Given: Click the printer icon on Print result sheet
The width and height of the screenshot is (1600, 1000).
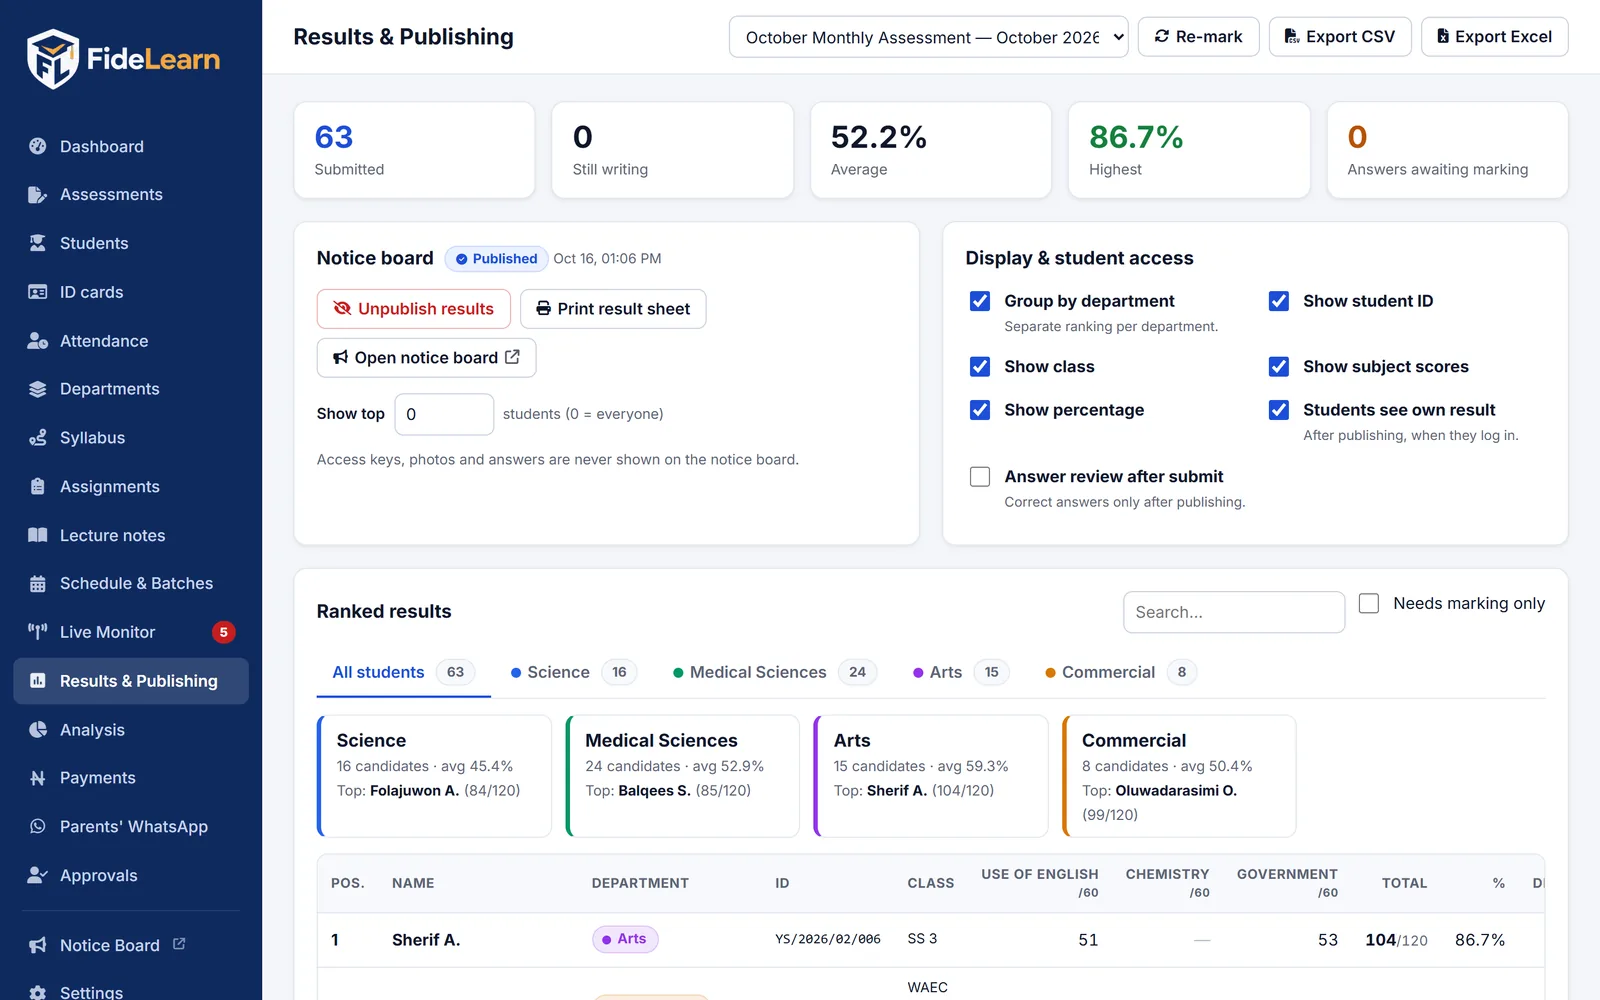Looking at the screenshot, I should [543, 309].
